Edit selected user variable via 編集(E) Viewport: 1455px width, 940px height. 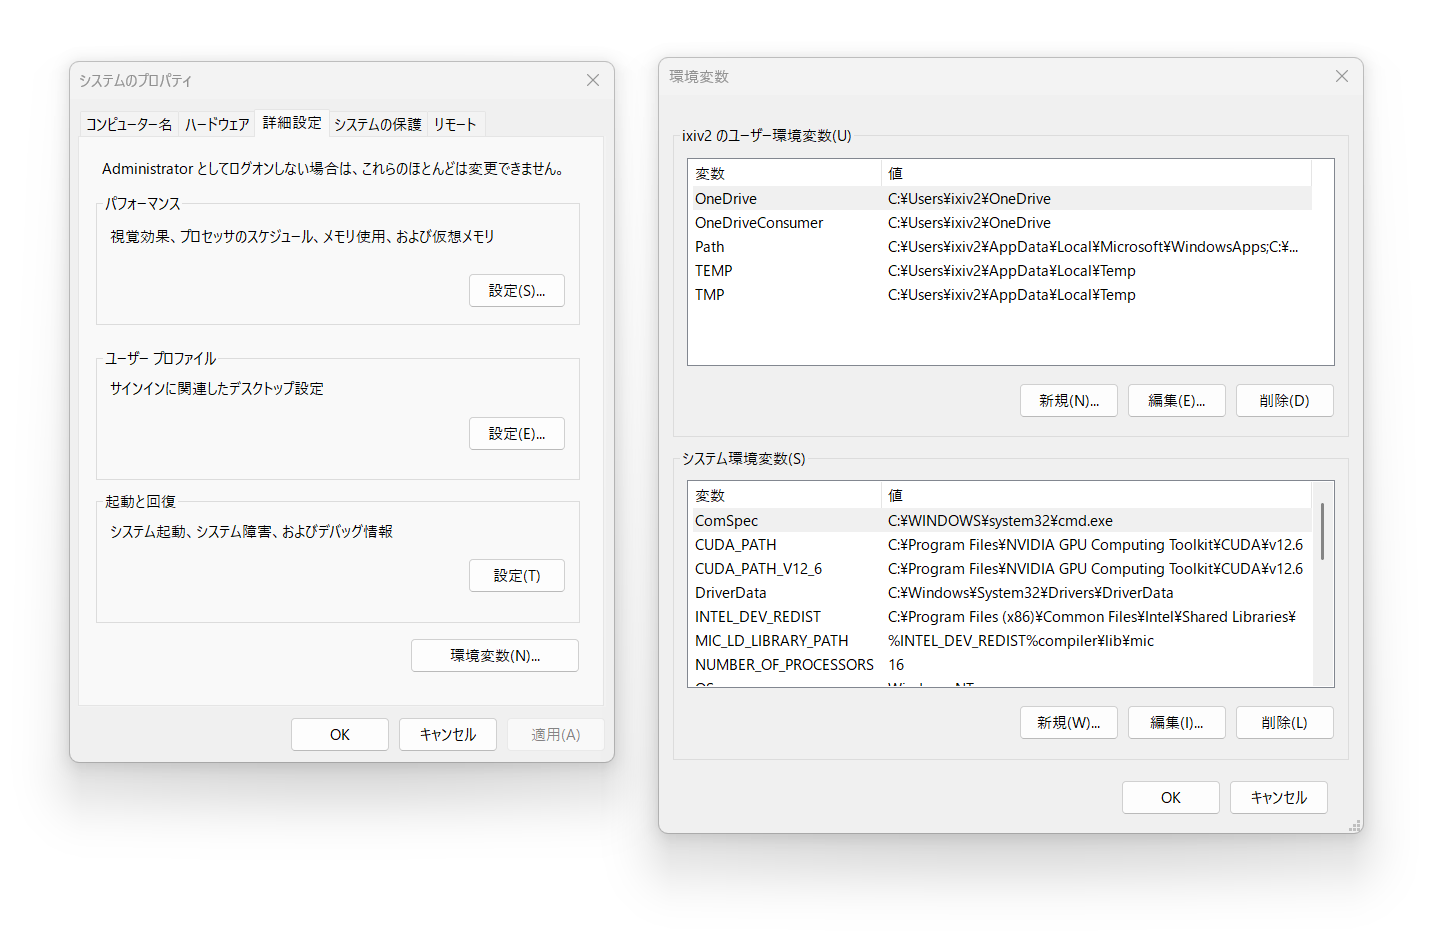click(1176, 400)
